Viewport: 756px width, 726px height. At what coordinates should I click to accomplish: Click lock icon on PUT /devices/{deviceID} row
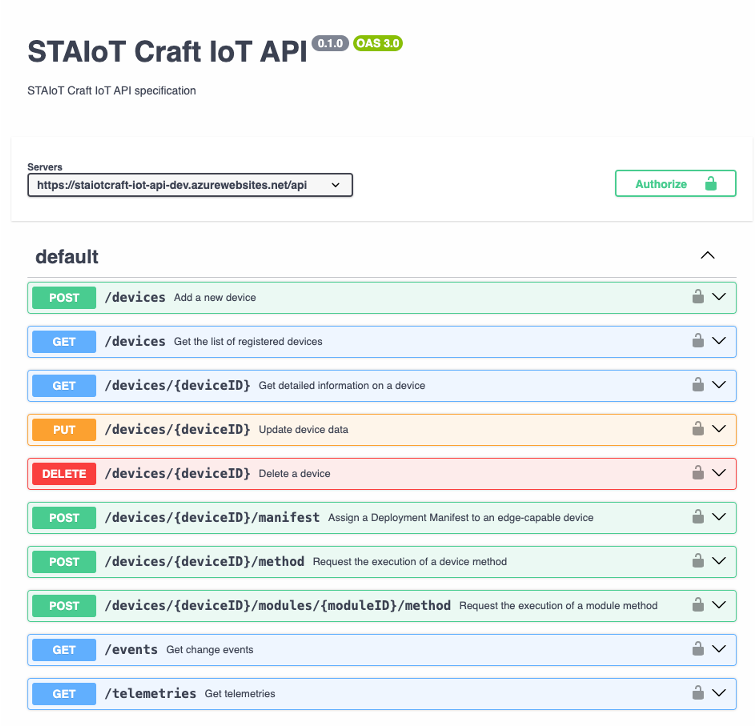[x=698, y=429]
